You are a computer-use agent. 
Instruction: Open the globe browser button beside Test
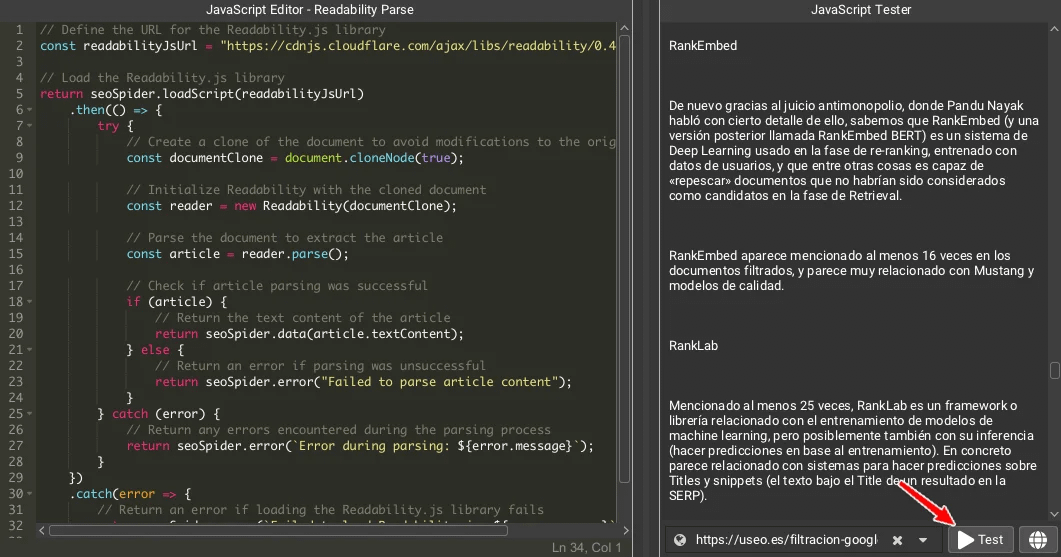click(1038, 539)
